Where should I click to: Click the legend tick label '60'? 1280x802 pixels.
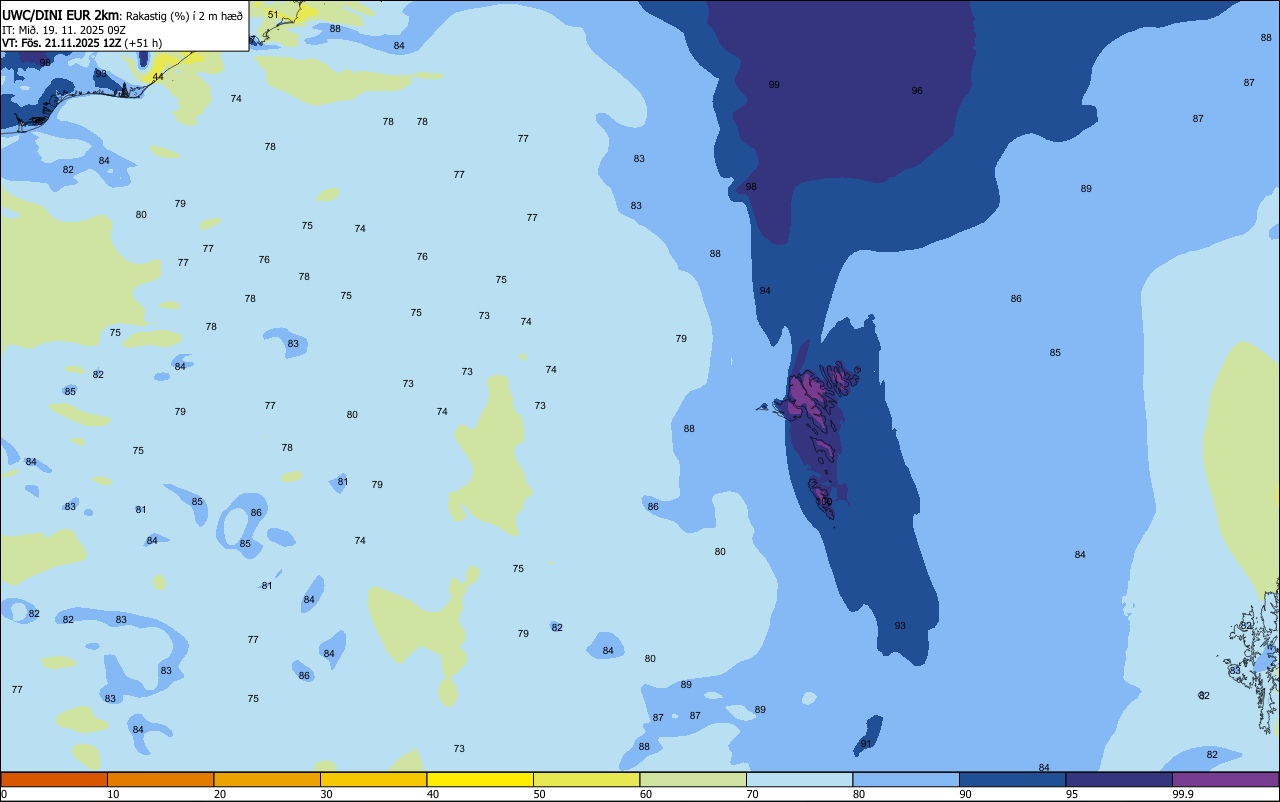pos(646,794)
